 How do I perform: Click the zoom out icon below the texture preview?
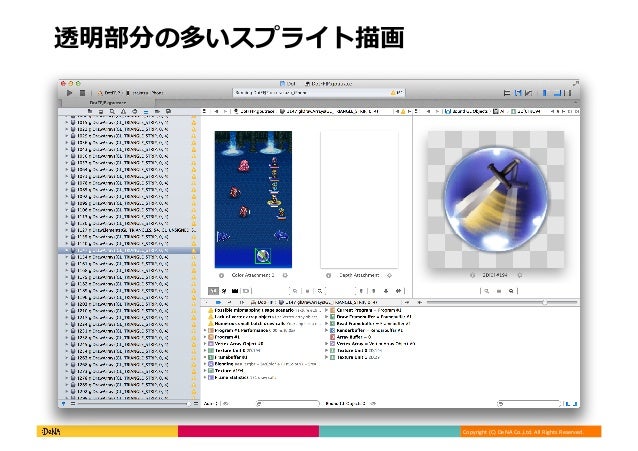point(486,291)
